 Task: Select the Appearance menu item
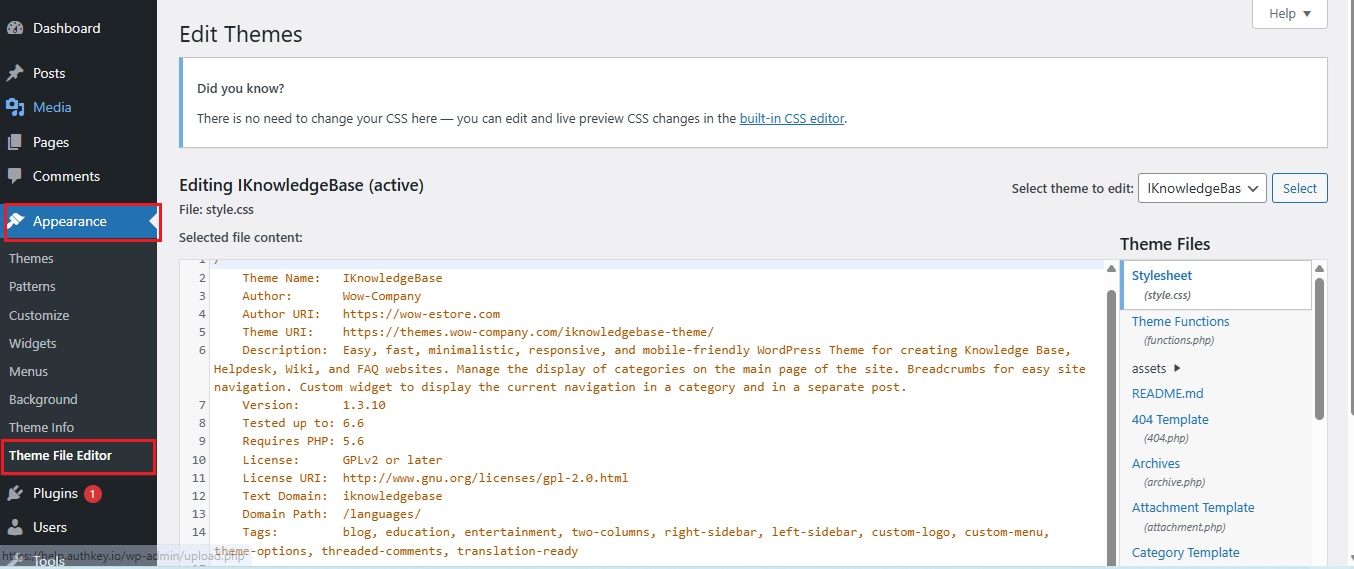(78, 221)
